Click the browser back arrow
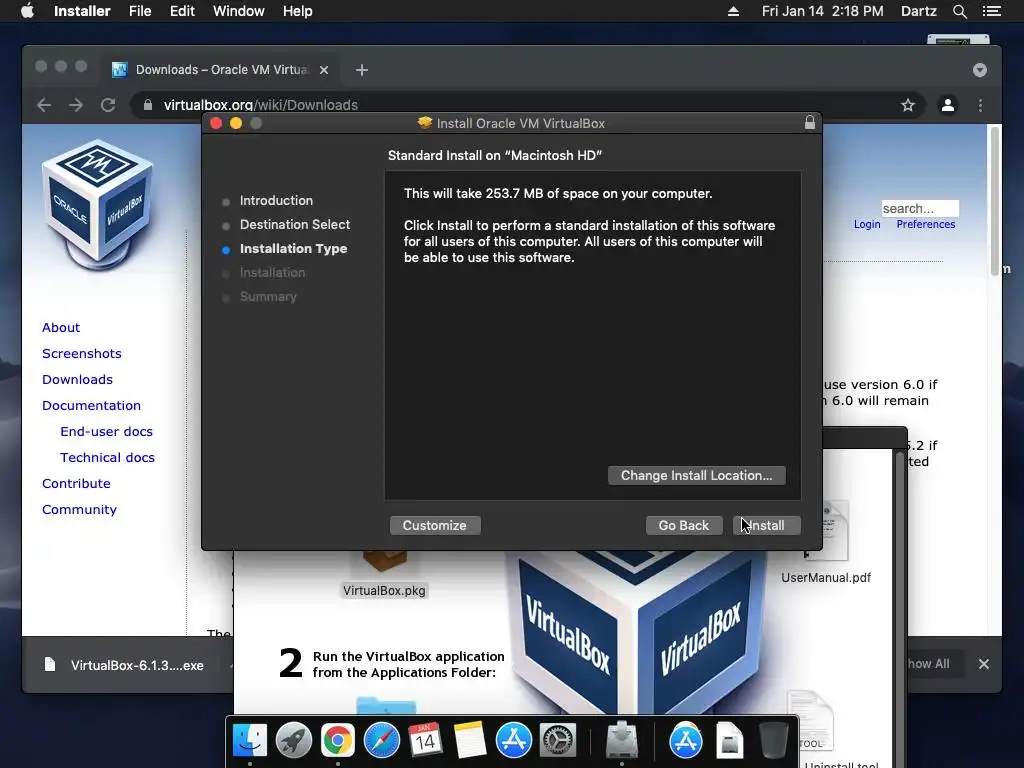 pyautogui.click(x=44, y=105)
